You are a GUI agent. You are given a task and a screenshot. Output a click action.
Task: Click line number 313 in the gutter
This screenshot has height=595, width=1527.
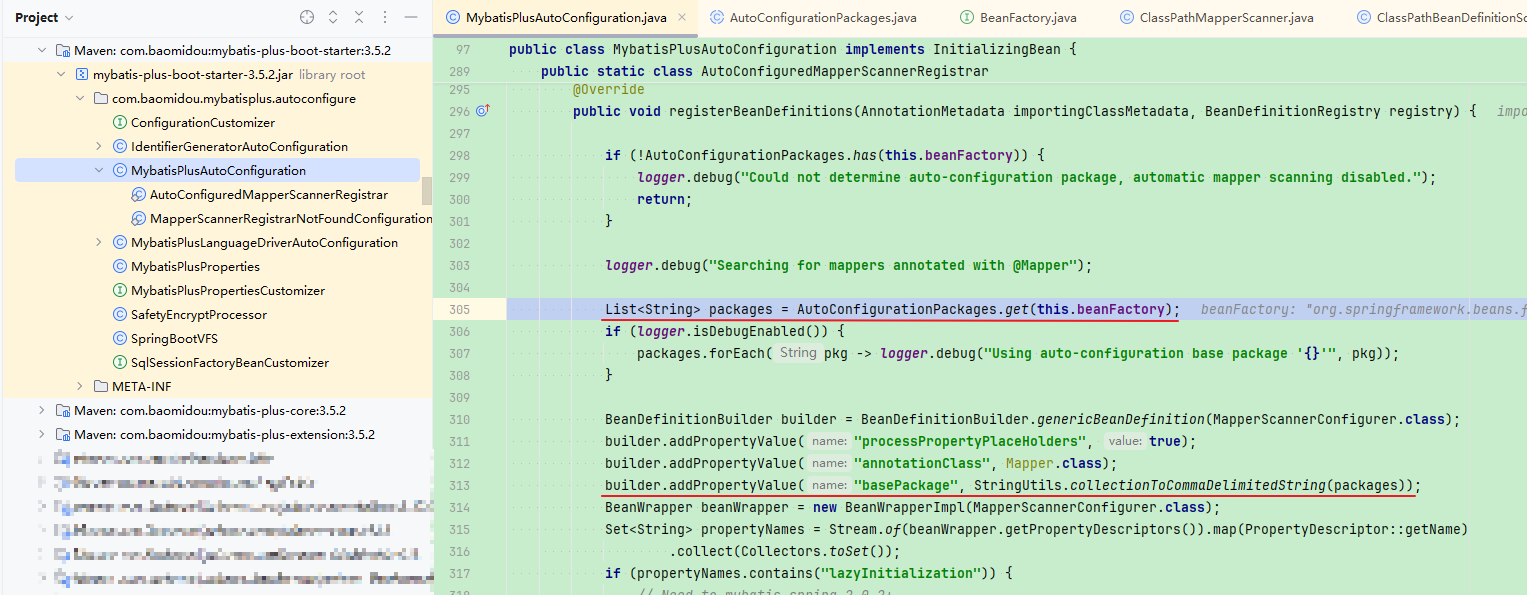(459, 485)
